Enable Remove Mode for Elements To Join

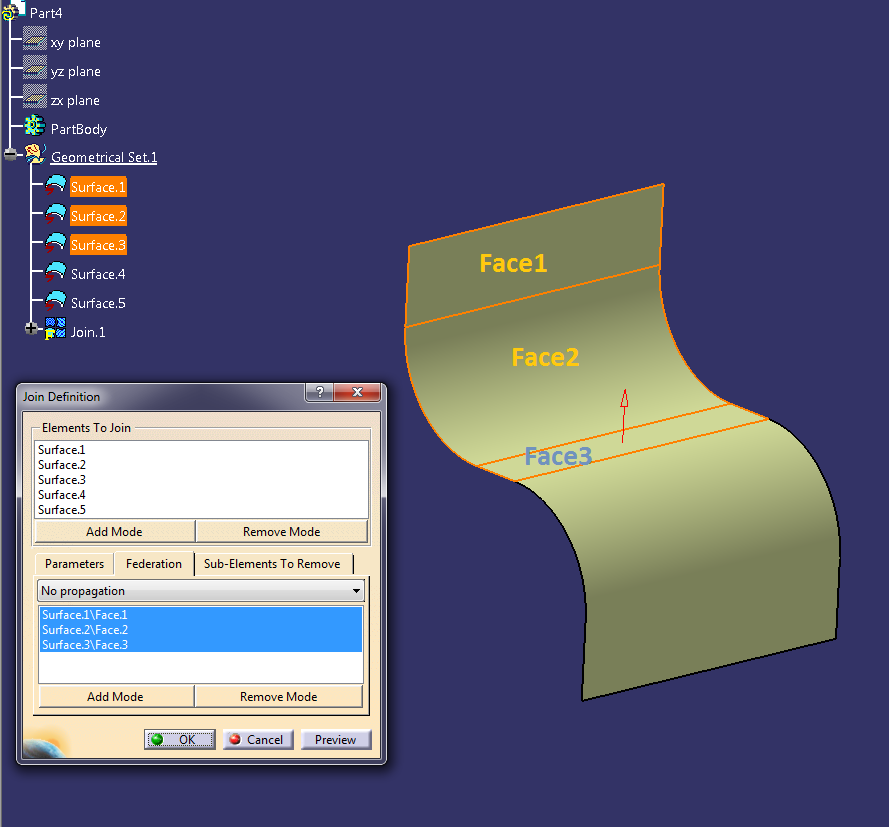point(282,530)
